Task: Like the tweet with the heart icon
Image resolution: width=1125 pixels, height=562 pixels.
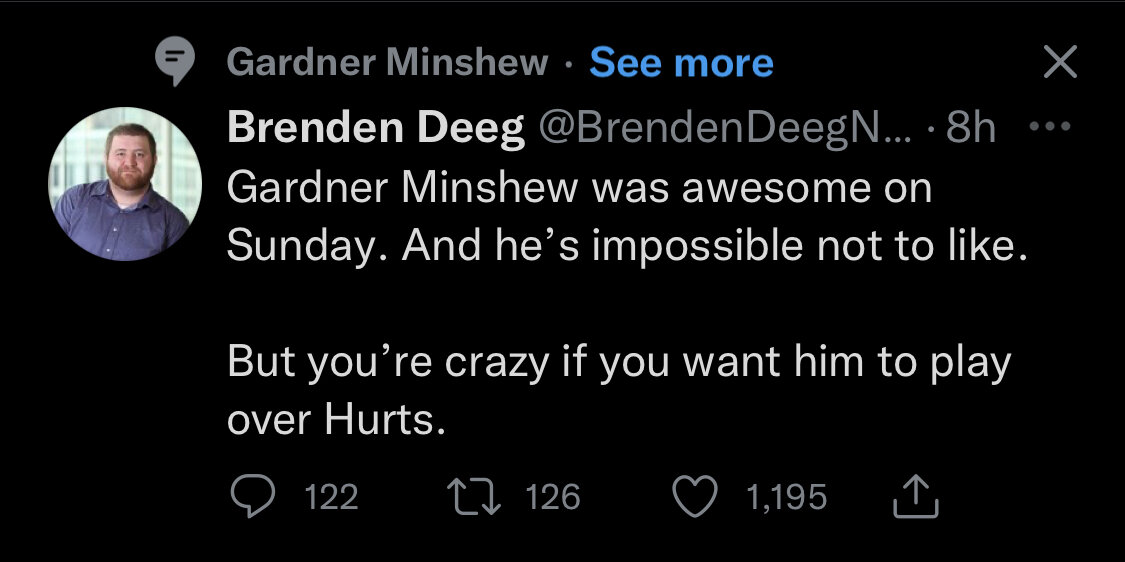Action: [695, 497]
